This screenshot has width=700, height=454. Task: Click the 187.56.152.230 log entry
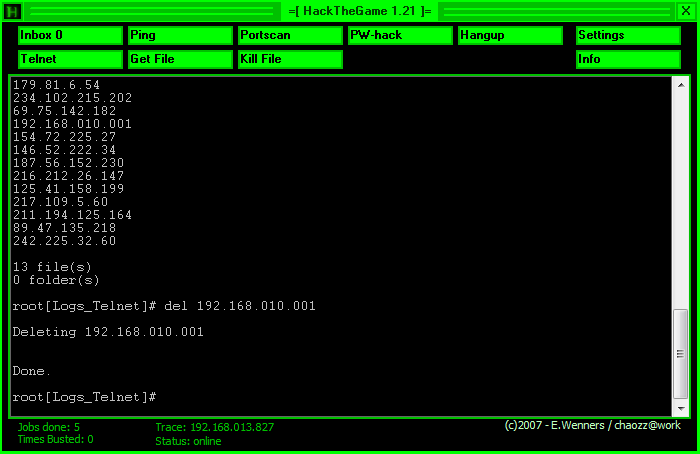[68, 162]
